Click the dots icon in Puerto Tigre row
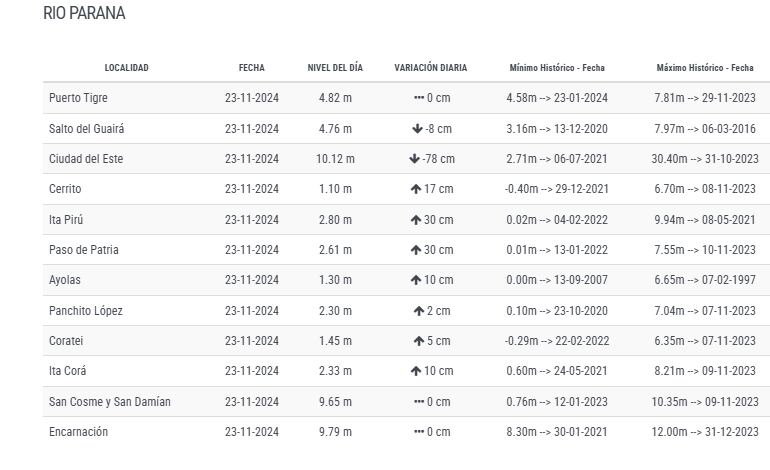 [x=419, y=99]
